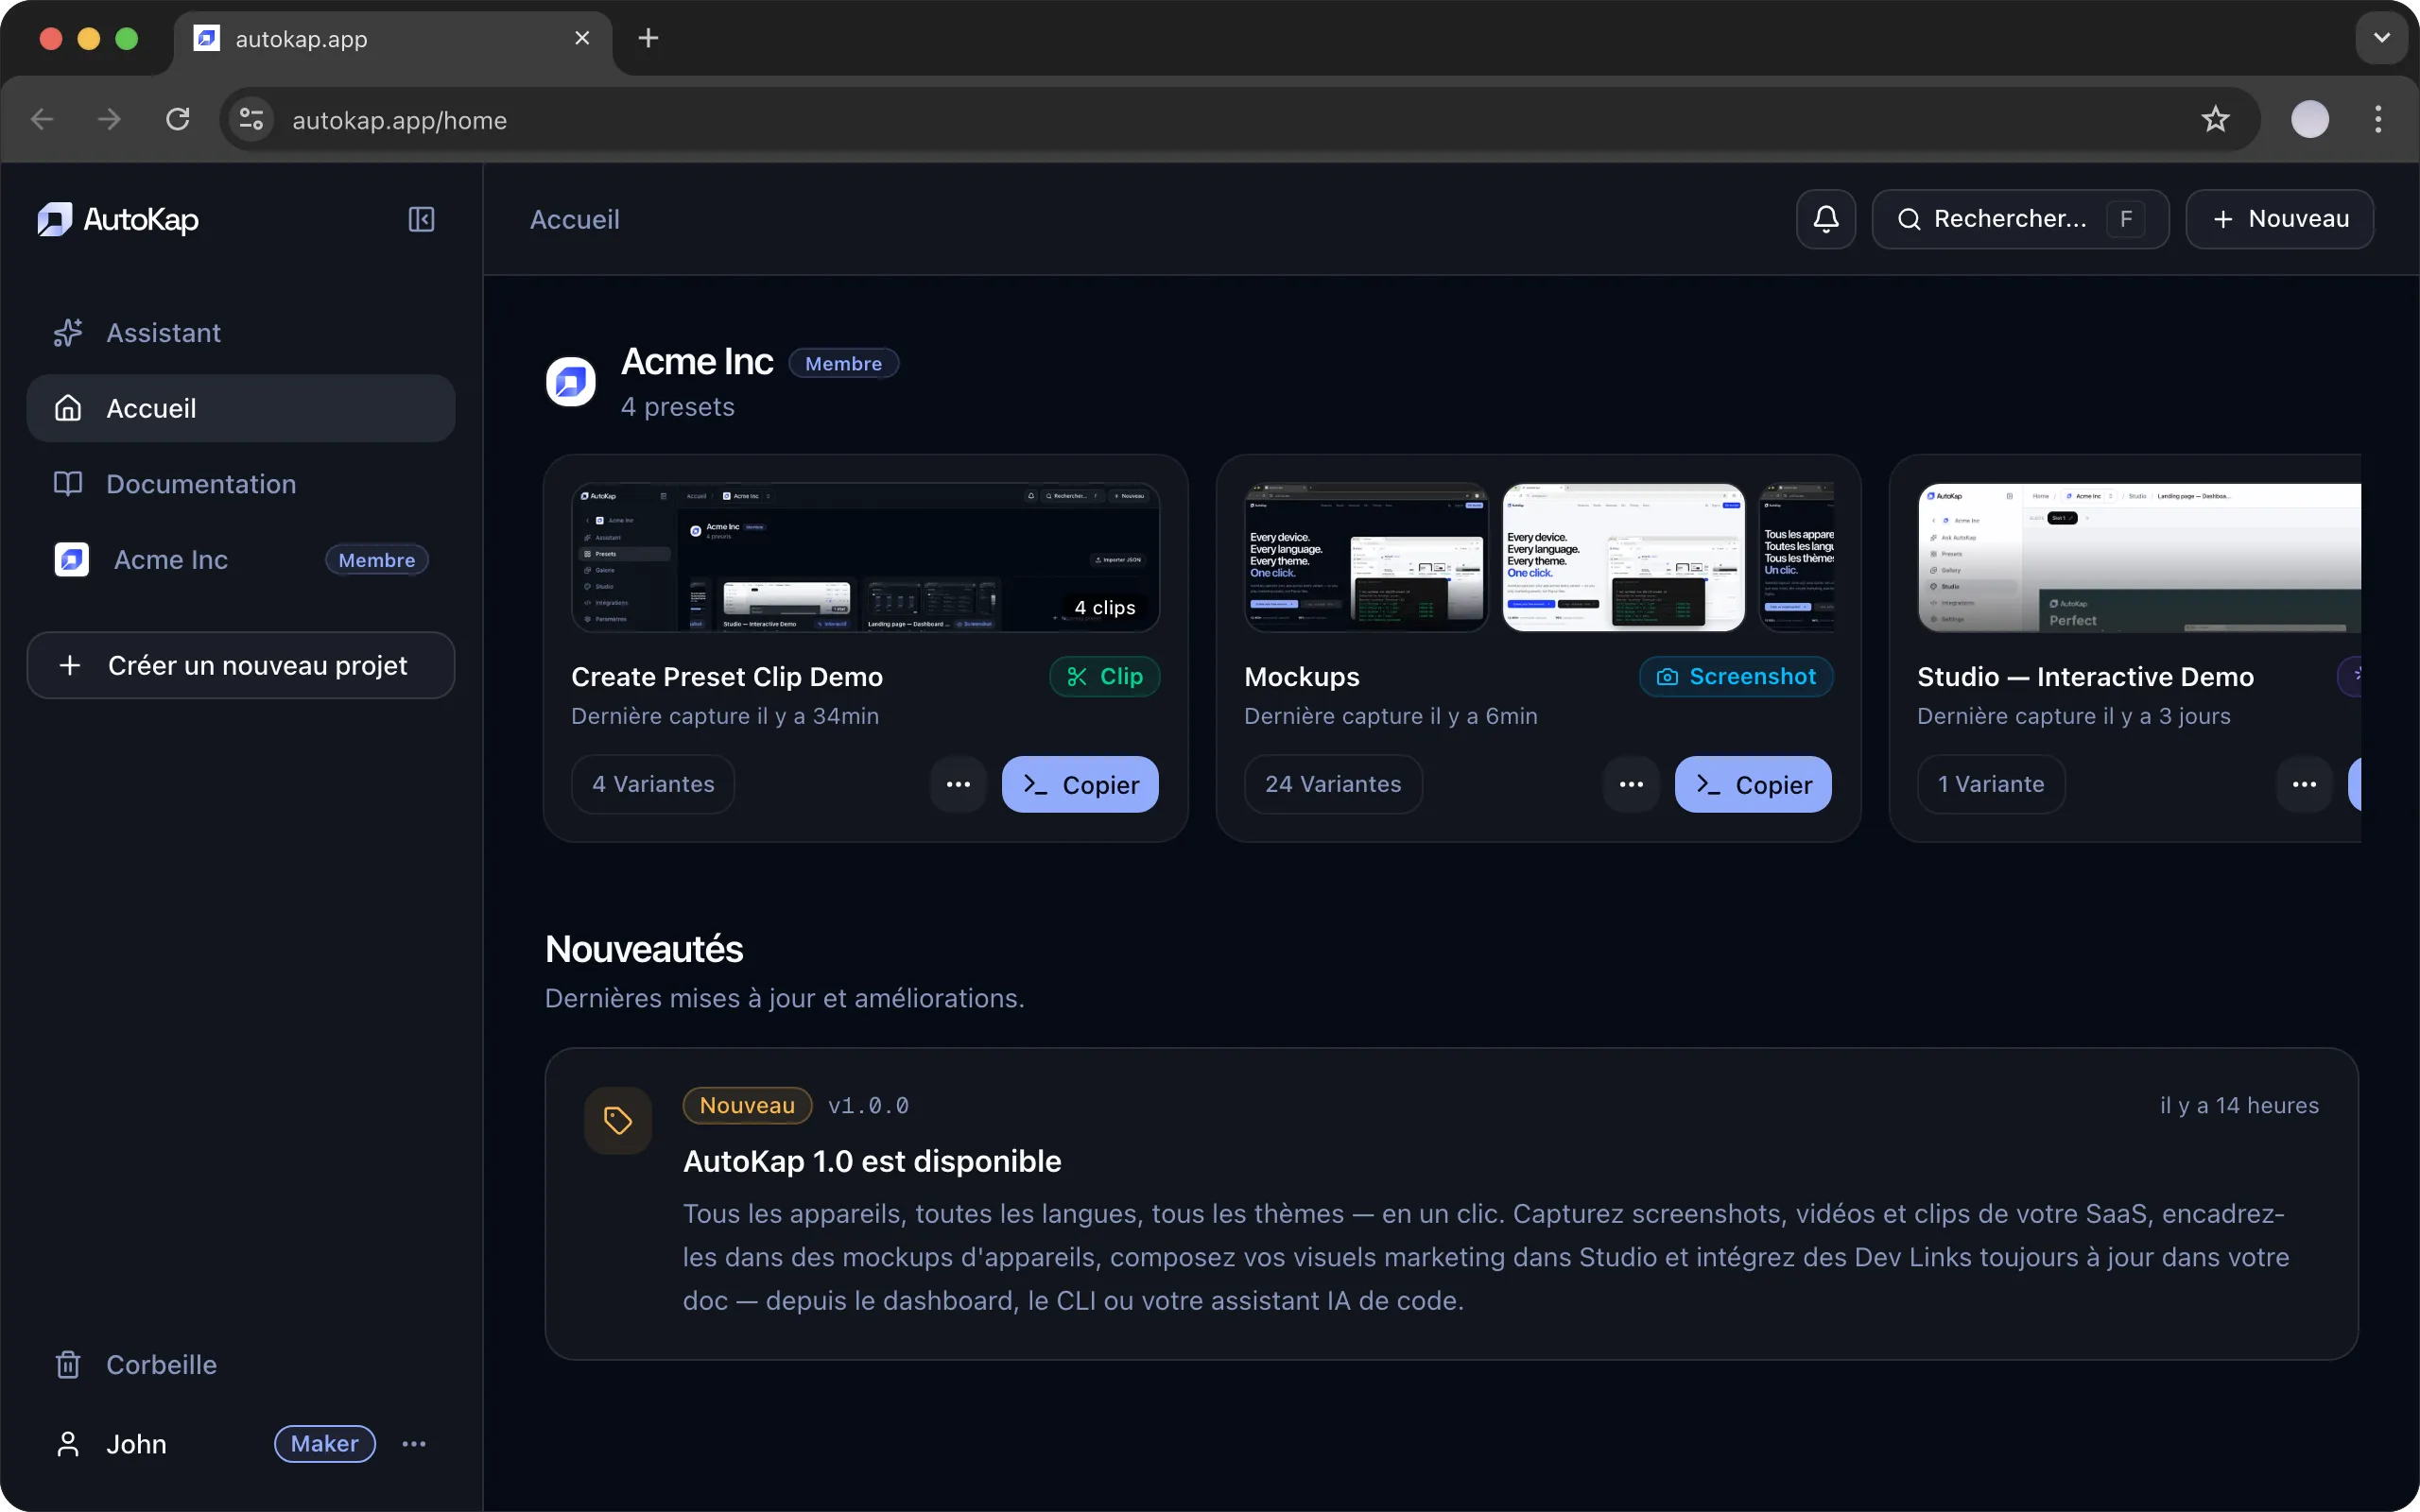The image size is (2420, 1512).
Task: Open the Mockups preview thumbnail
Action: pos(1538,556)
